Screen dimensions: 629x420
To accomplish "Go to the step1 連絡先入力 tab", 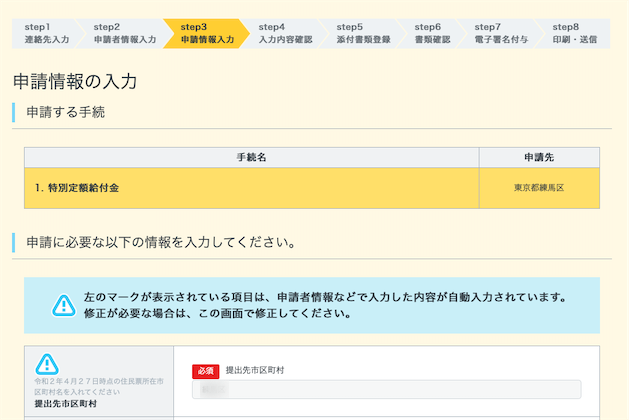I will tap(46, 33).
